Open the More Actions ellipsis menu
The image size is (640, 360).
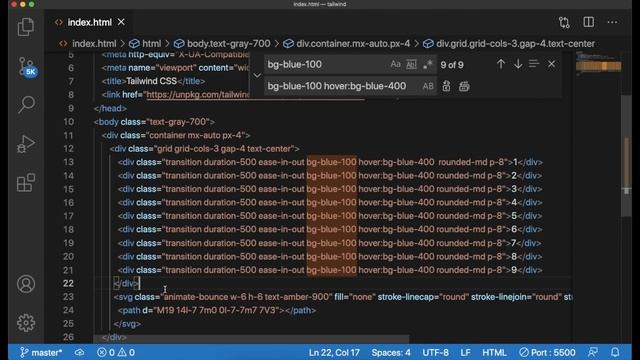coord(612,22)
